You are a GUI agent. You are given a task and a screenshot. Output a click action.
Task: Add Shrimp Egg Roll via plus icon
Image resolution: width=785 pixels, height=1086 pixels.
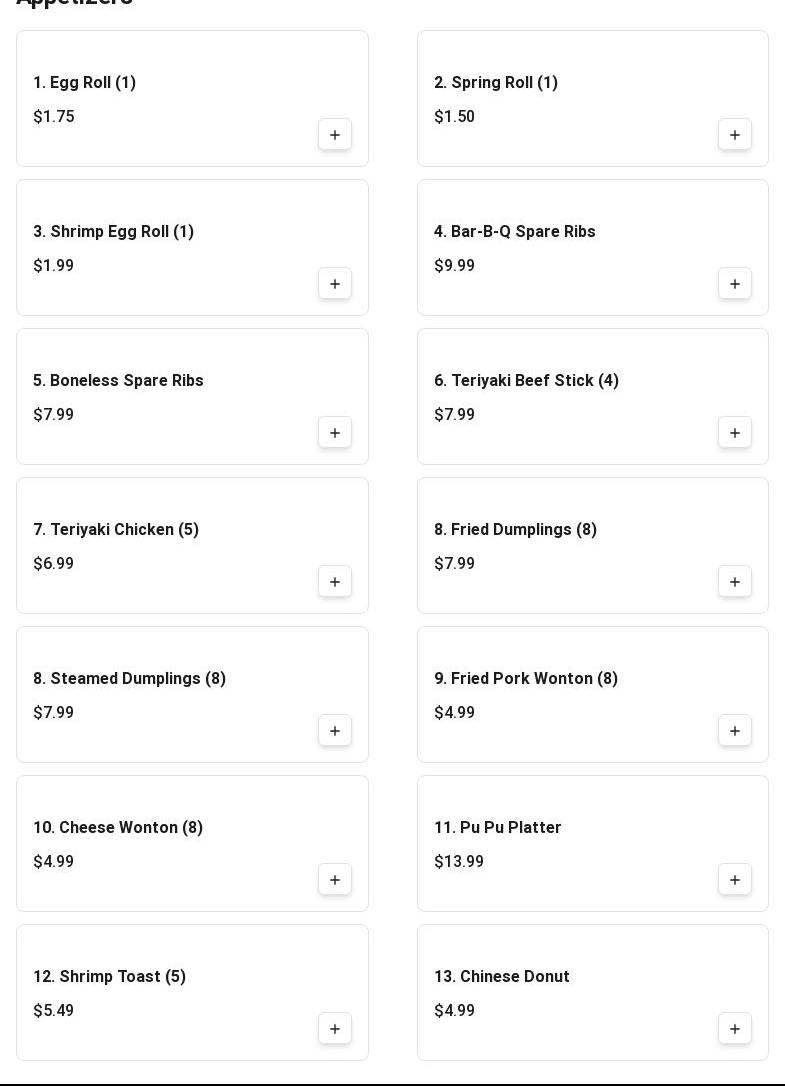[335, 284]
